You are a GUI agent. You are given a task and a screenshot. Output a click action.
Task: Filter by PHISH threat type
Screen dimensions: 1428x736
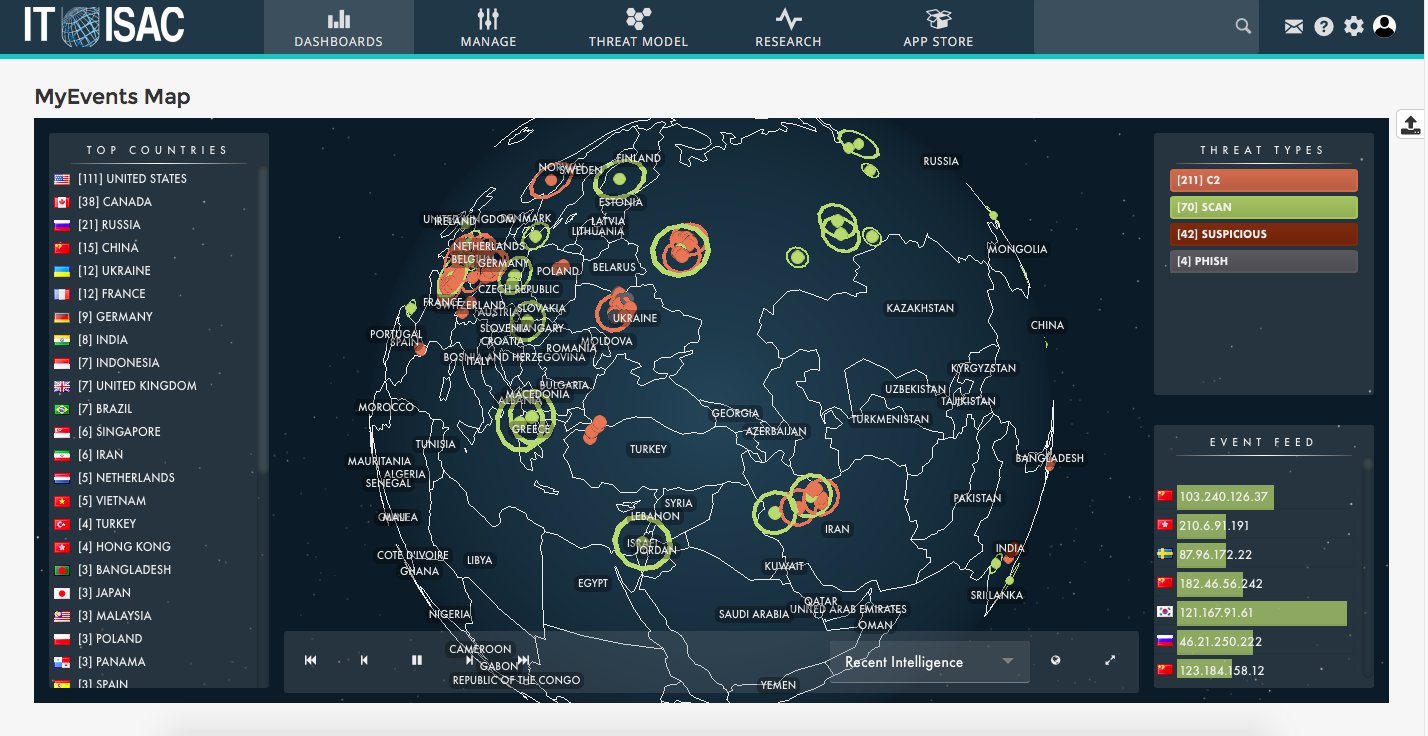click(1264, 262)
